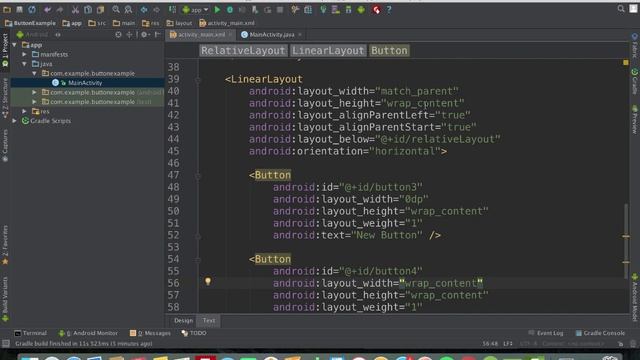Toggle the Build Variants side panel
This screenshot has width=640, height=360.
(x=5, y=300)
